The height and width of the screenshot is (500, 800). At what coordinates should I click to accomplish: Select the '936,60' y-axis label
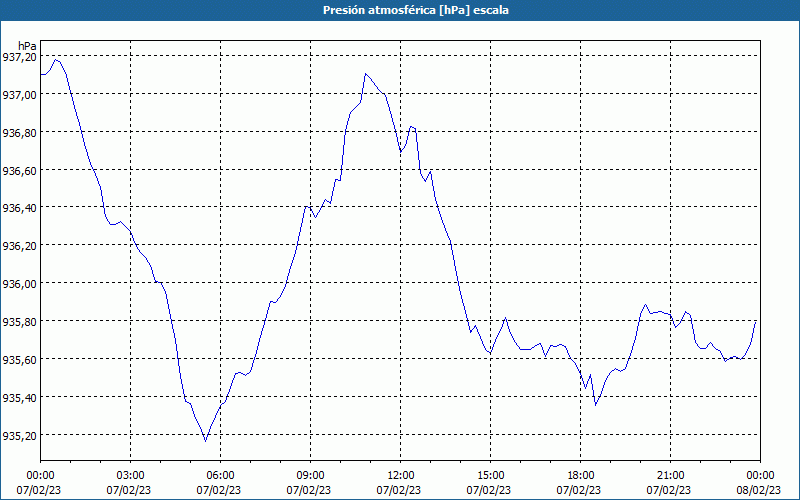(19, 170)
